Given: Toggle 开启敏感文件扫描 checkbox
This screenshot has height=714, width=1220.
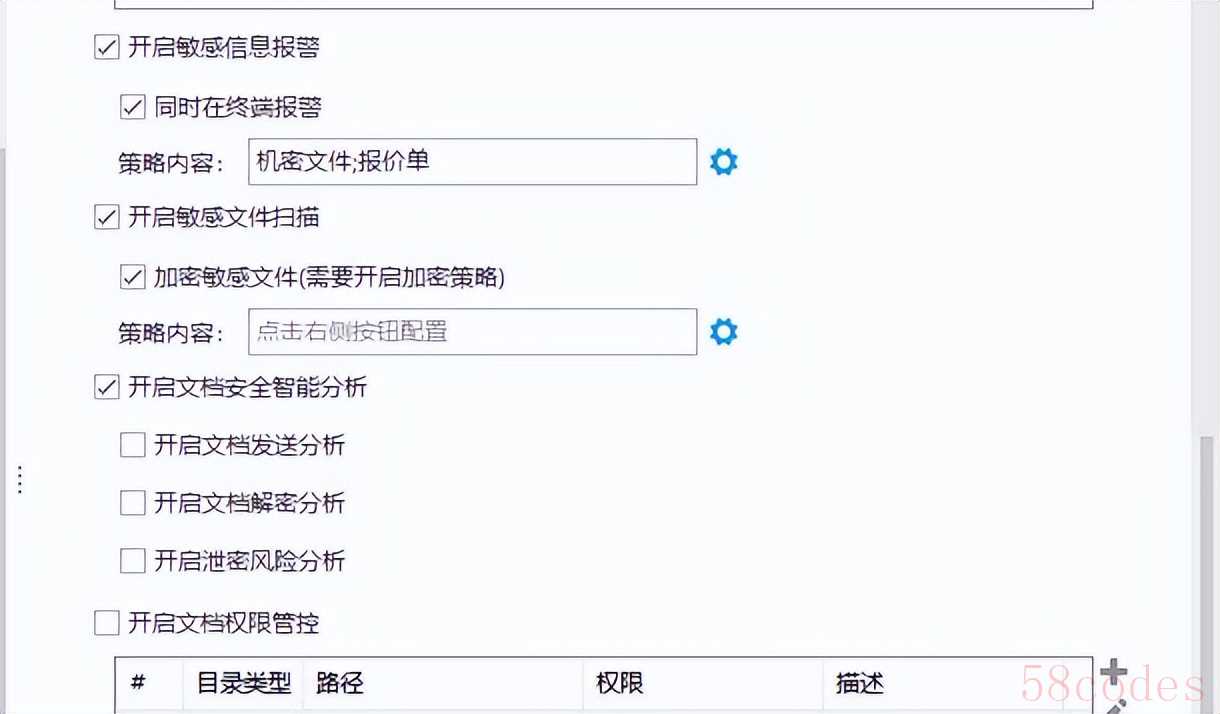Looking at the screenshot, I should pos(107,217).
